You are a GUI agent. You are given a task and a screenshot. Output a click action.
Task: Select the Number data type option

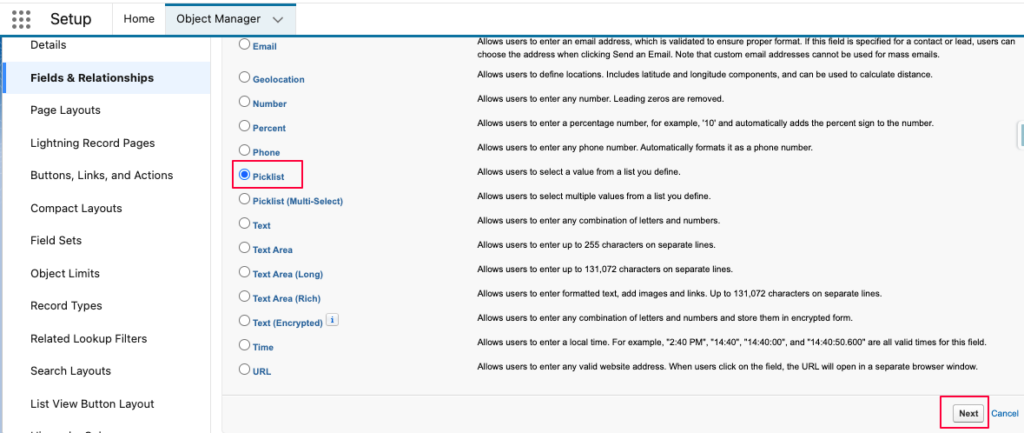[x=245, y=102]
